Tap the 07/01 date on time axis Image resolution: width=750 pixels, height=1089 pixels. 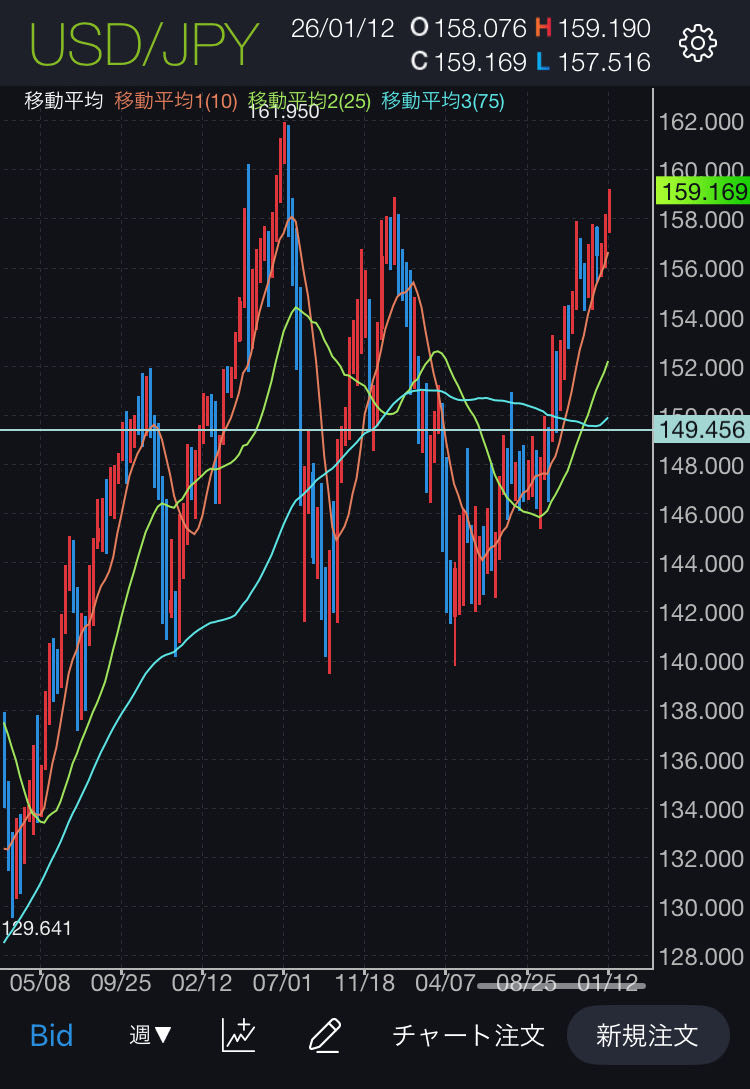click(x=283, y=982)
